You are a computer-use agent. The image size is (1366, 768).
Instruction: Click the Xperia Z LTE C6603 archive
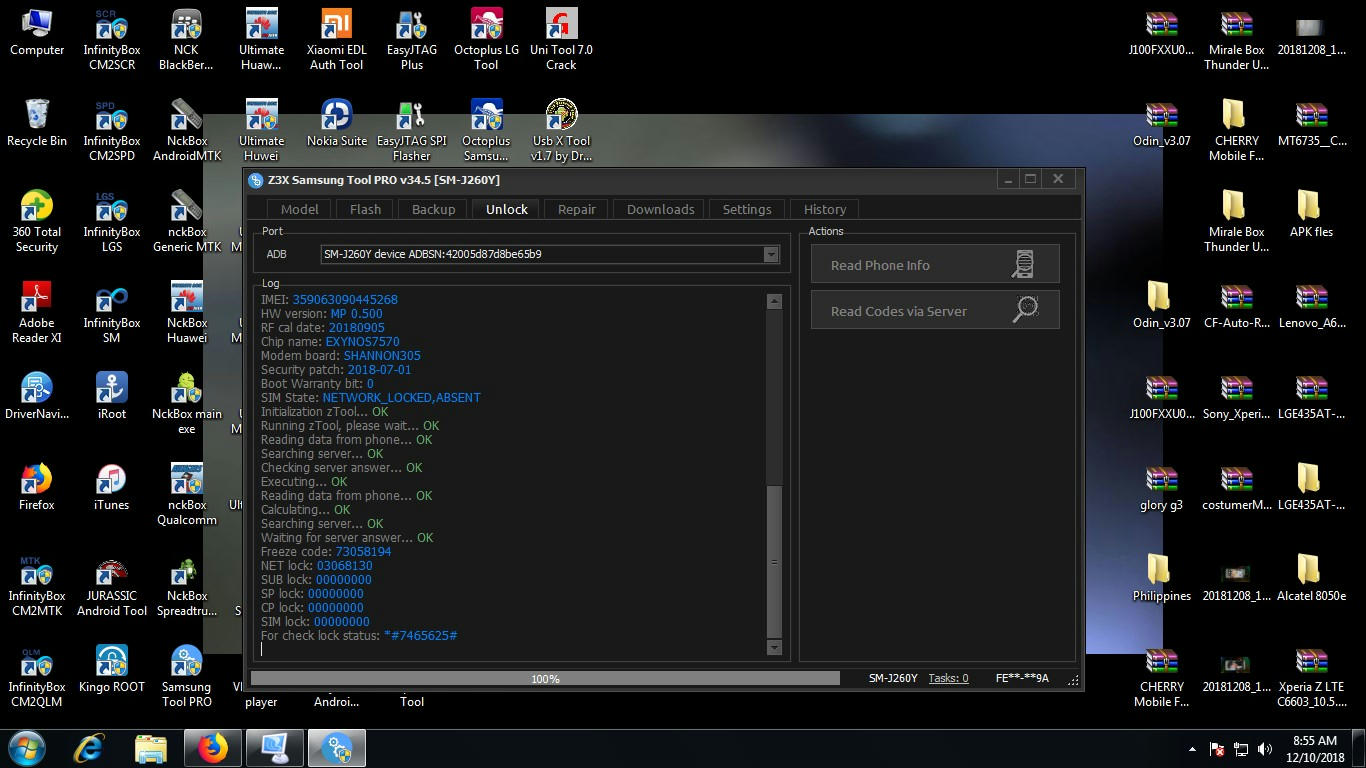click(1311, 677)
